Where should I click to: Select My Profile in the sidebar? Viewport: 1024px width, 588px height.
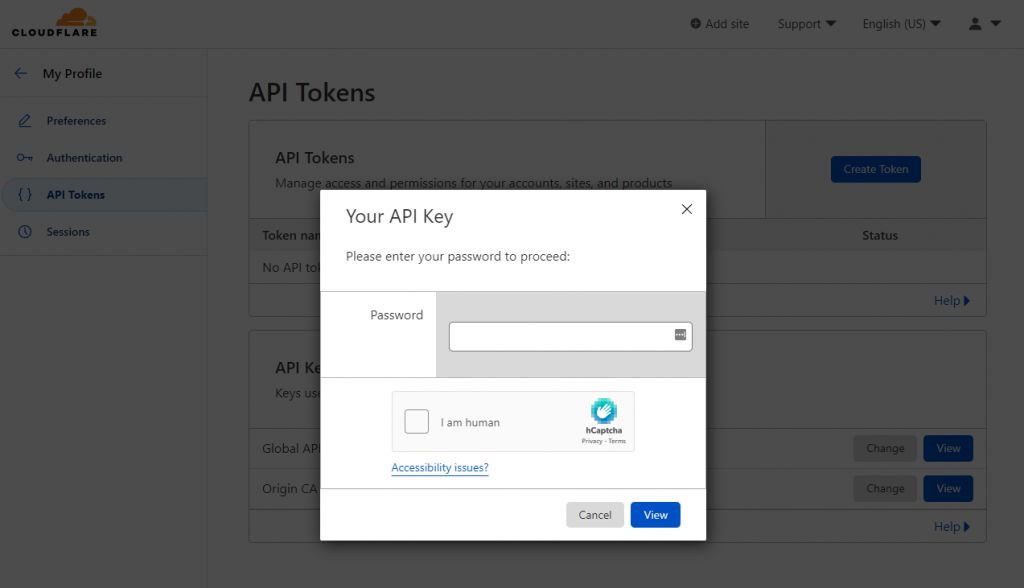click(x=74, y=73)
